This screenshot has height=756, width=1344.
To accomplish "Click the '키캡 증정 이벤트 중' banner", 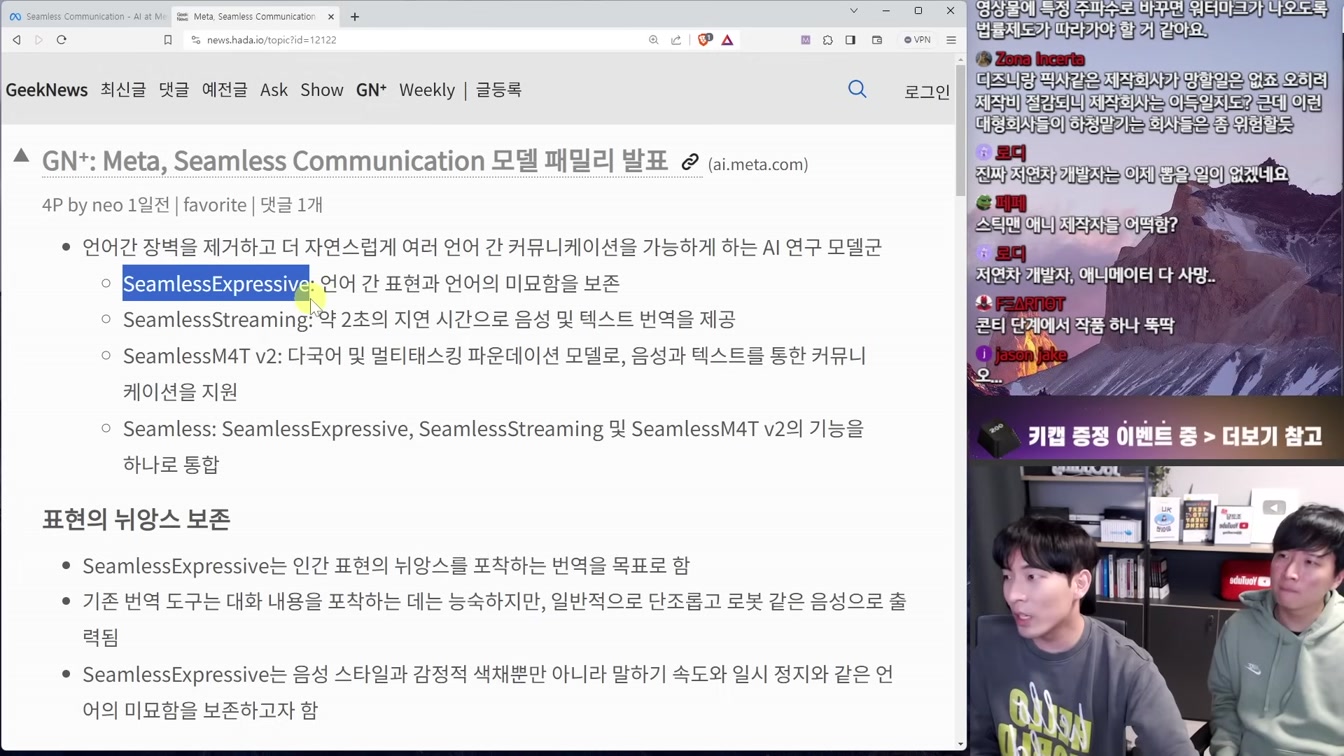I will [1155, 436].
